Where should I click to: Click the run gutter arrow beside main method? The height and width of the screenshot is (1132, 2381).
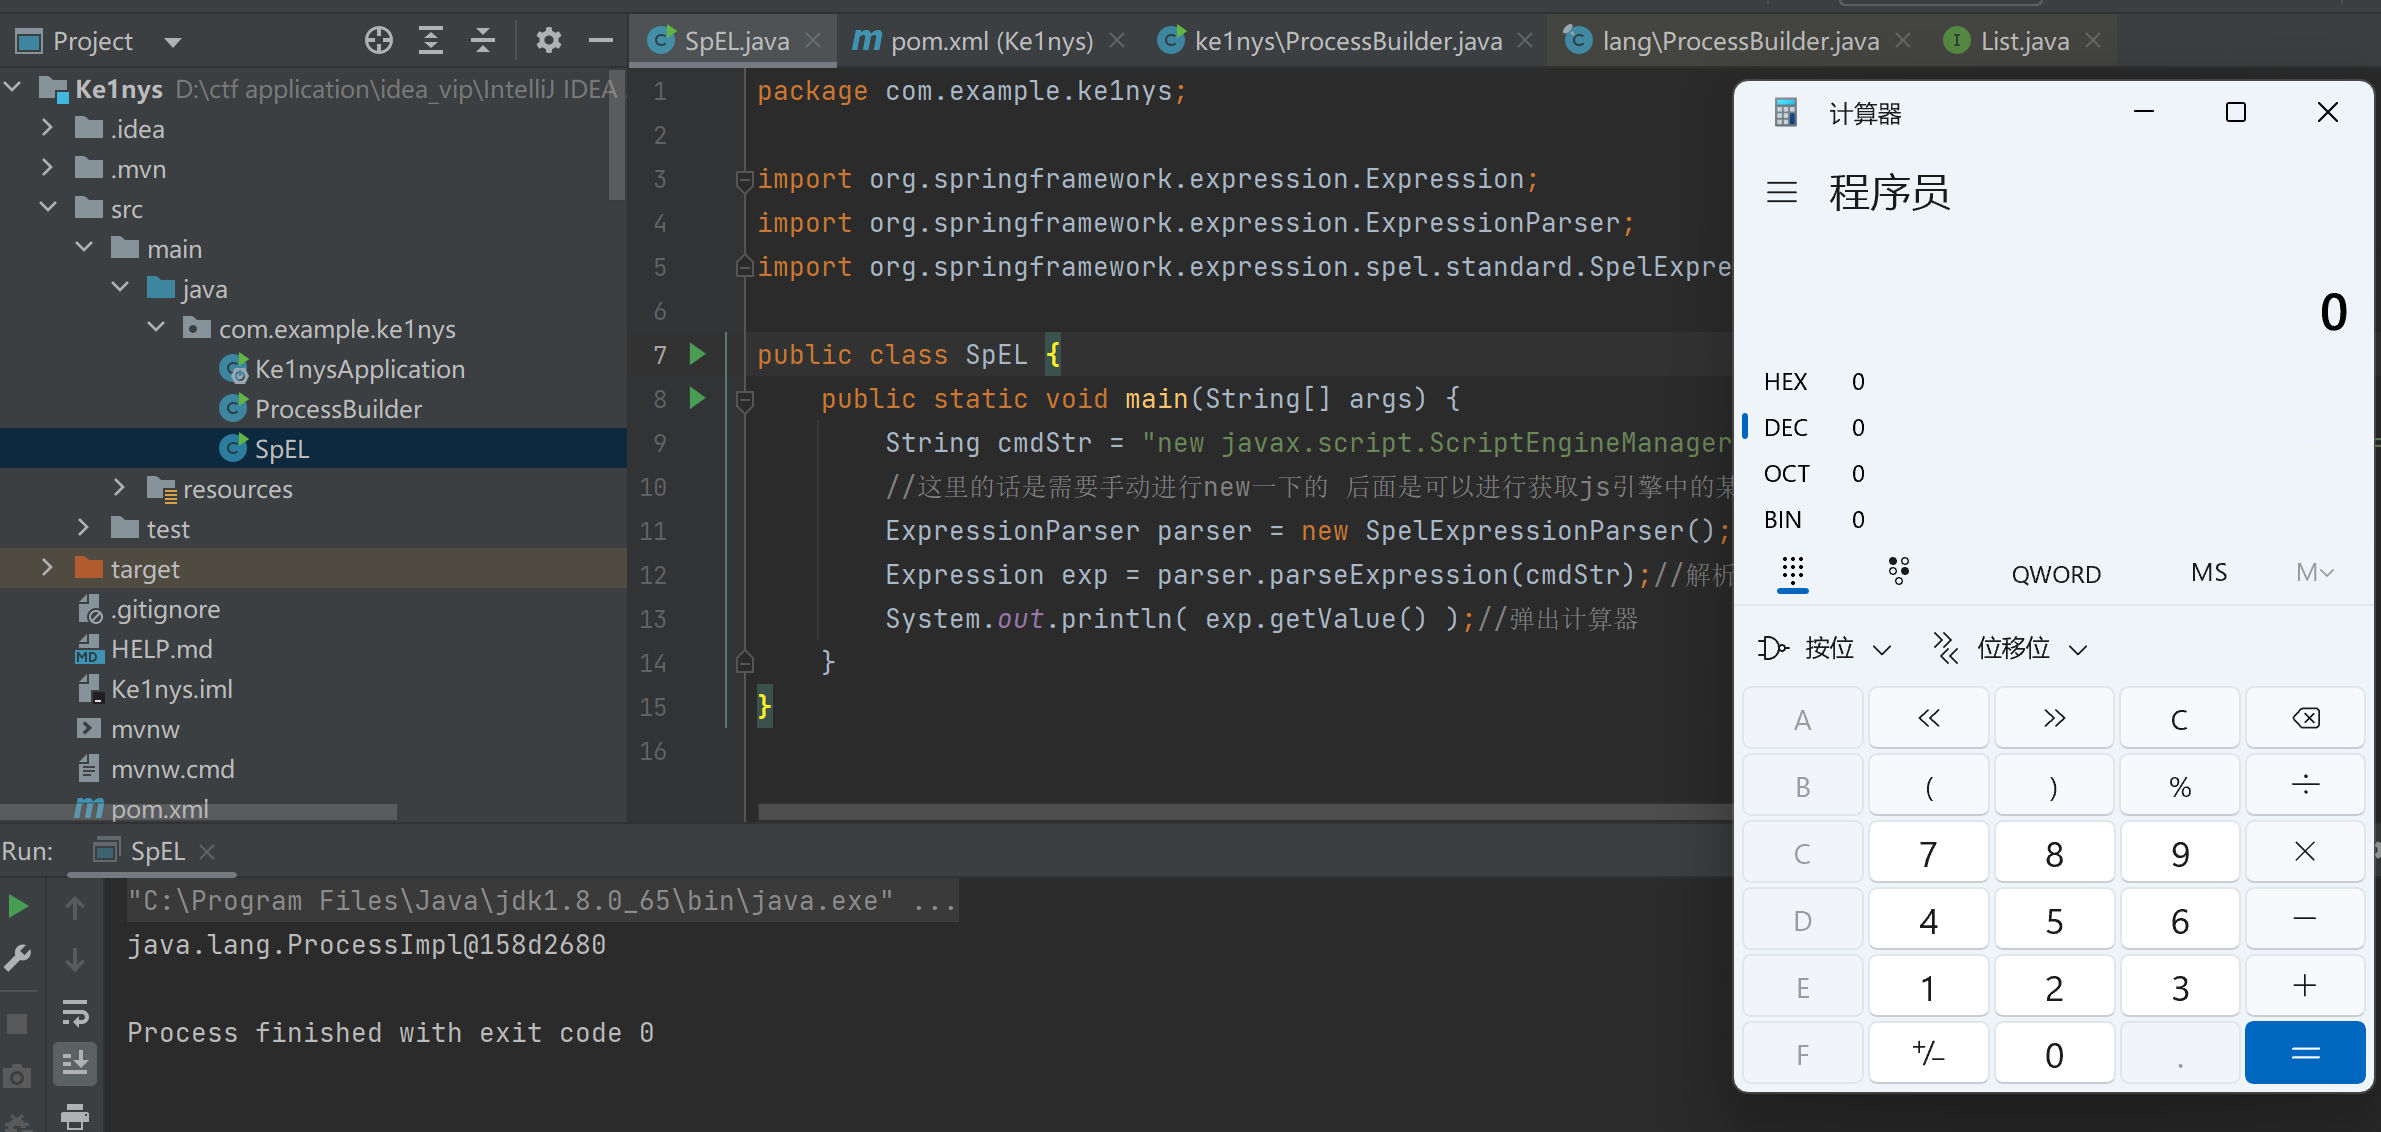coord(697,399)
